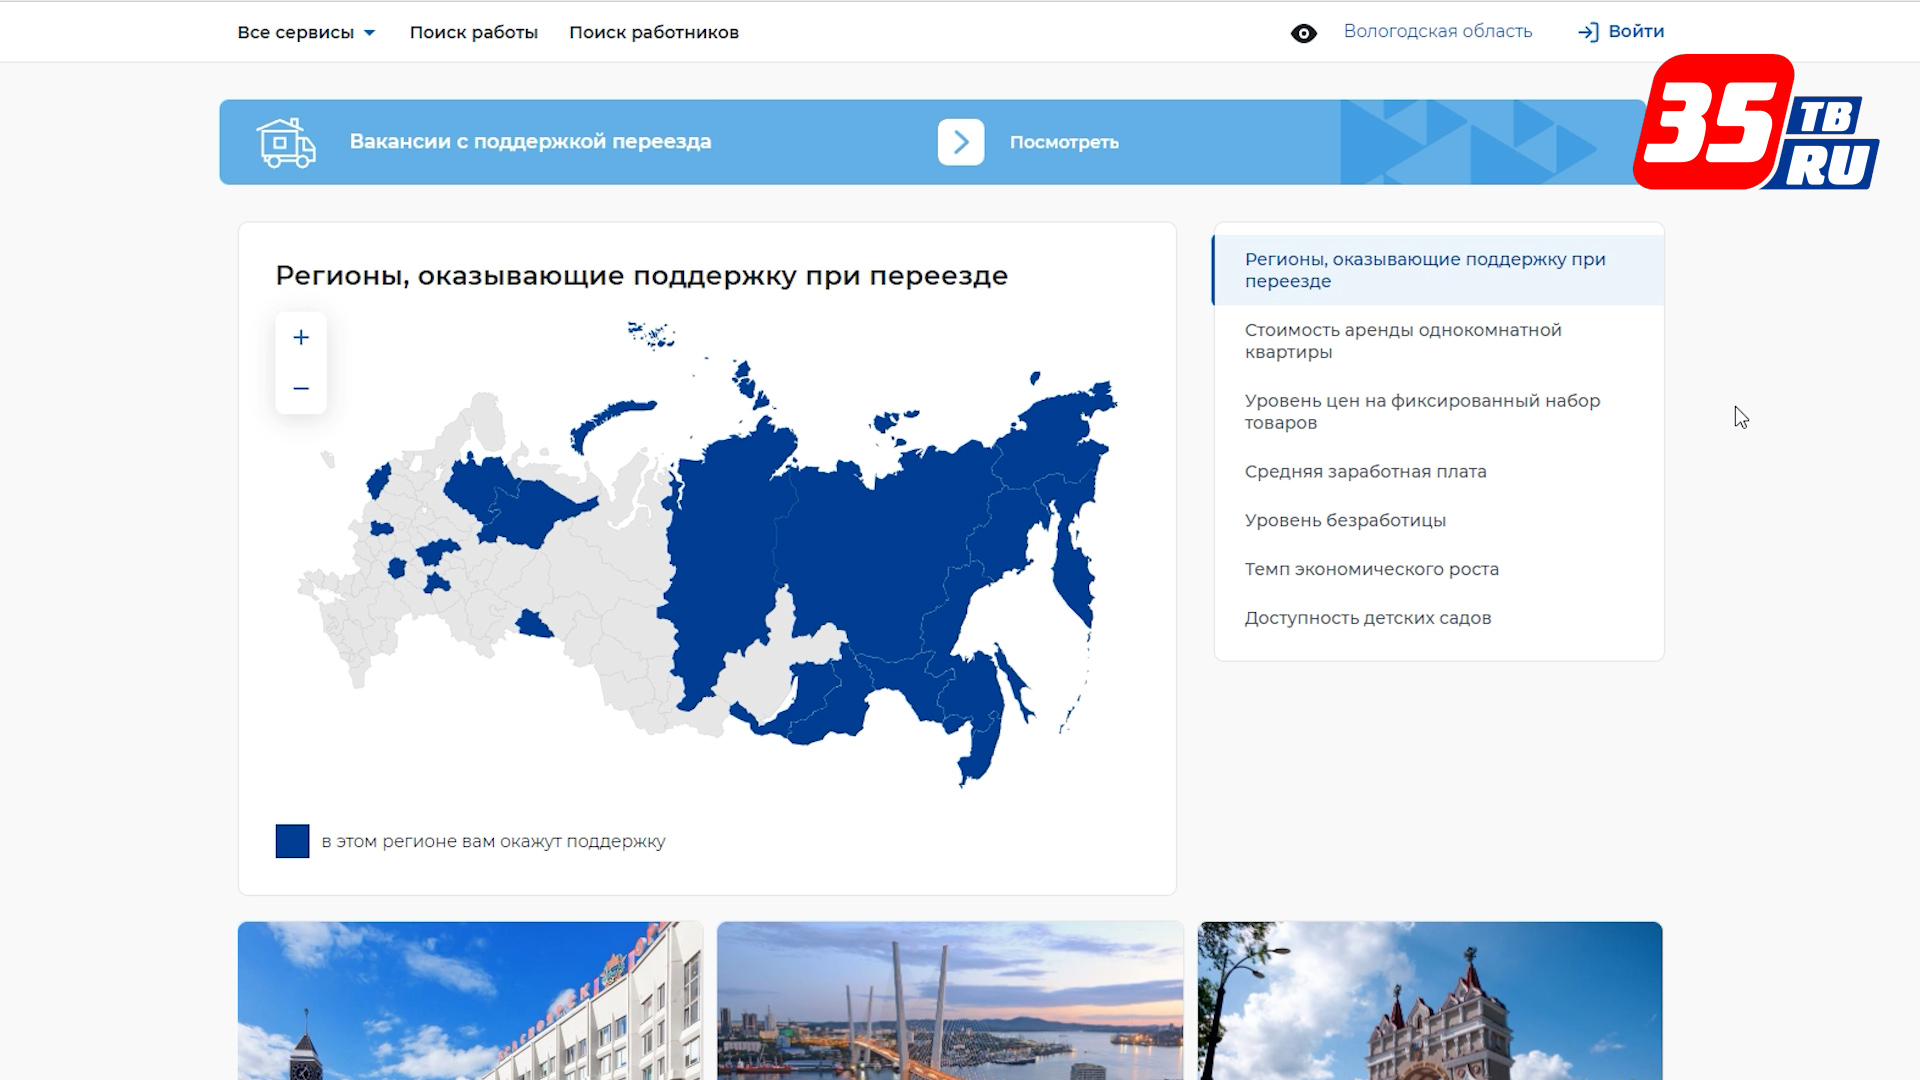1920x1080 pixels.
Task: Open Поиск работы menu item
Action: point(473,32)
